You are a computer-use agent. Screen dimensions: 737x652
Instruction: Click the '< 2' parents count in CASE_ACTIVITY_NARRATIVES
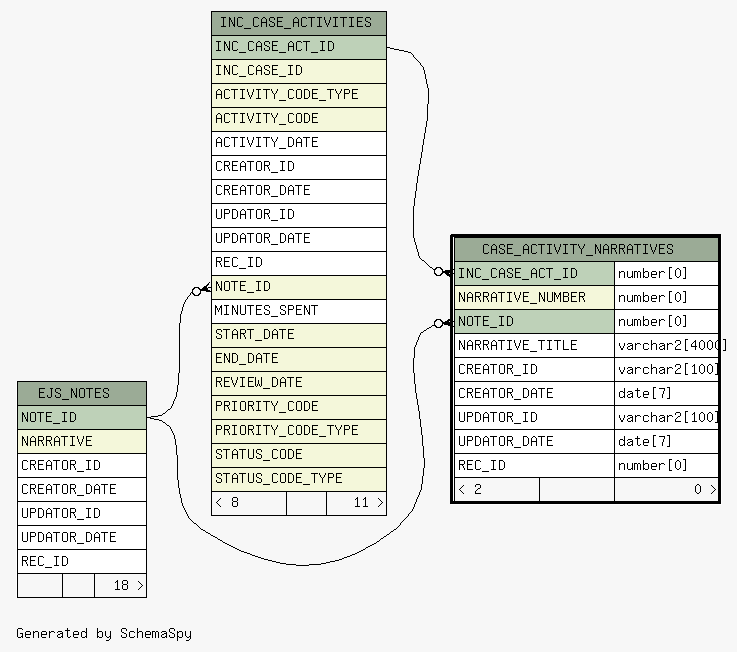click(496, 489)
